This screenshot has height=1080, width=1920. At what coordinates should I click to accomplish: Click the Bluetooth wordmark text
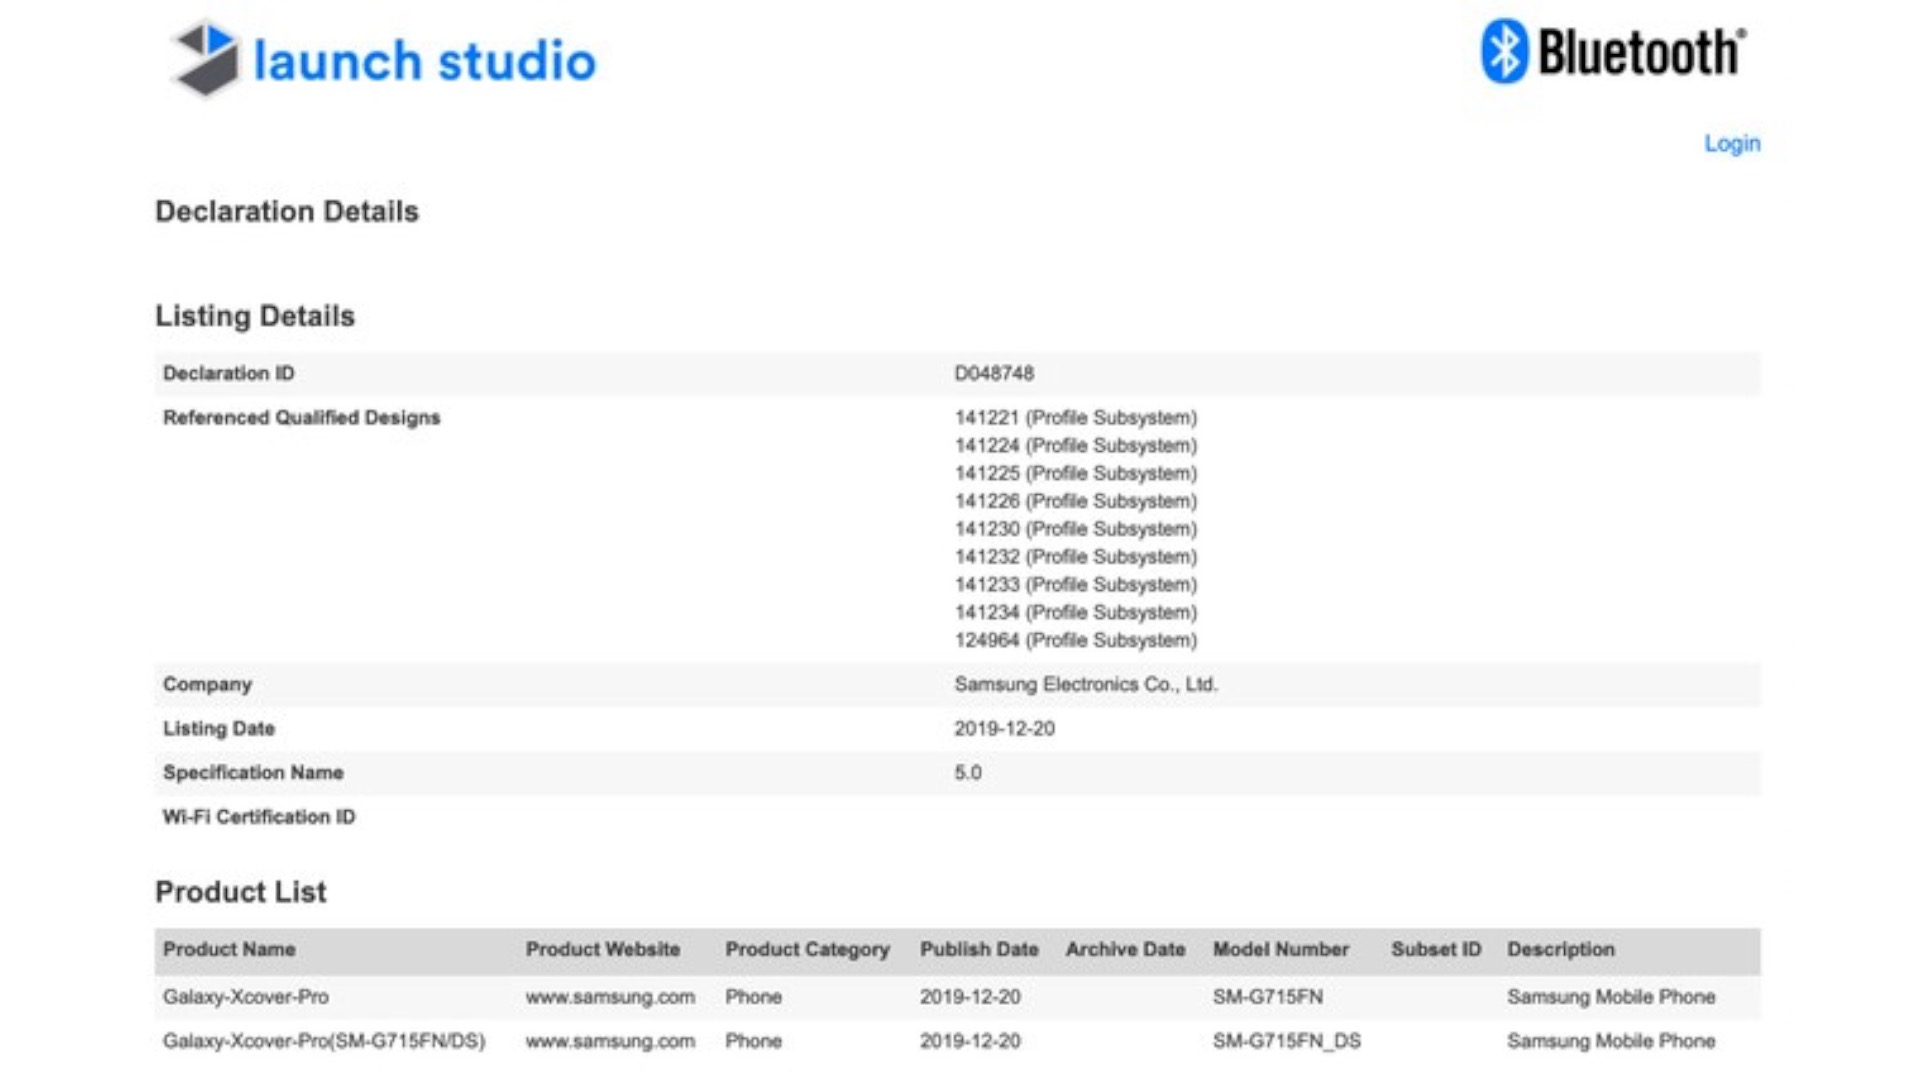tap(1642, 52)
